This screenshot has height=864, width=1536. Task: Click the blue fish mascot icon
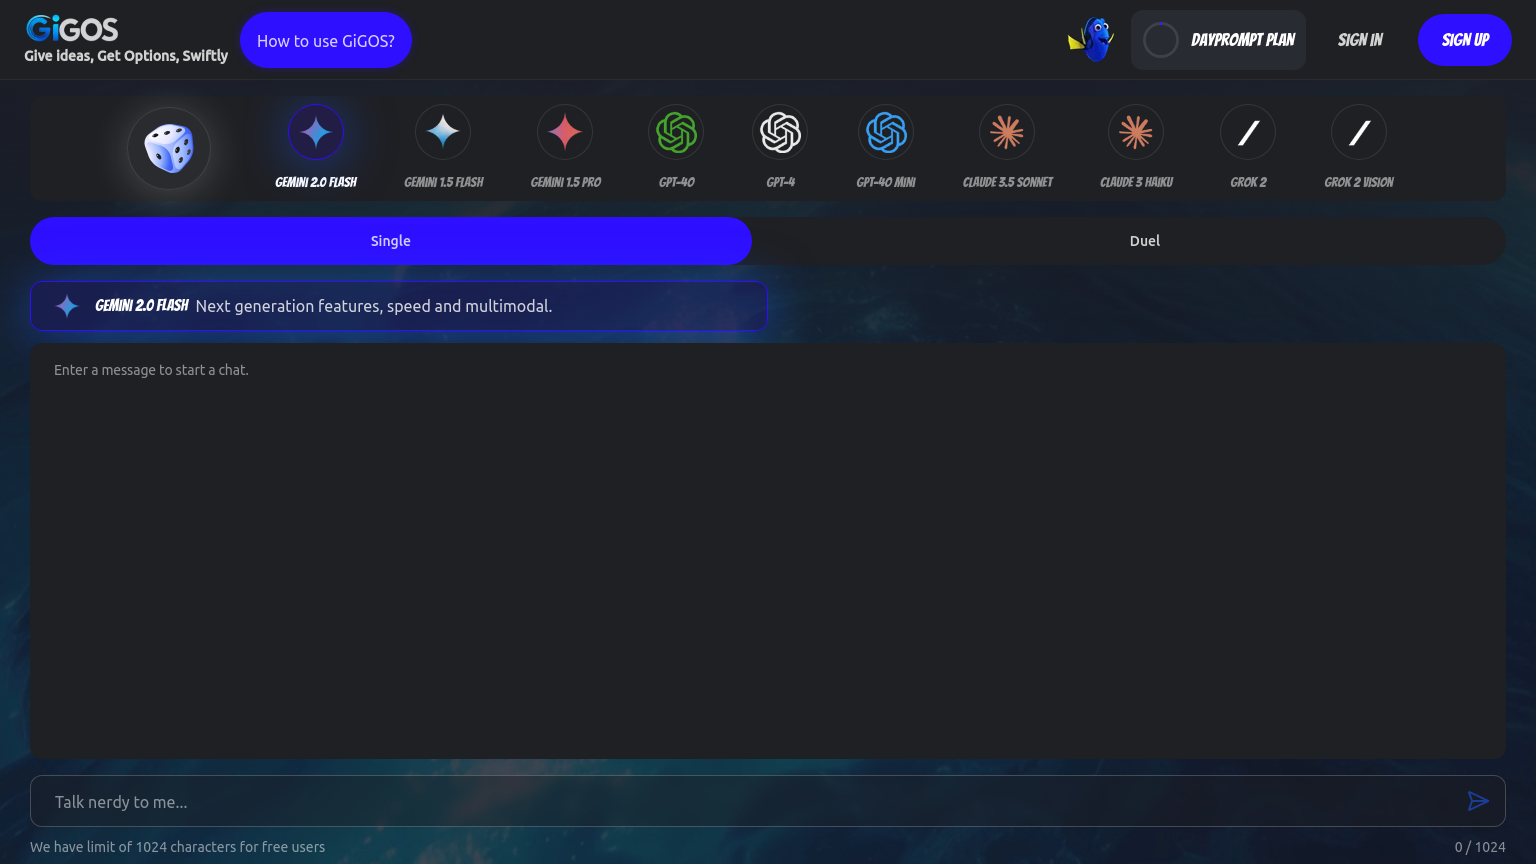[1092, 40]
